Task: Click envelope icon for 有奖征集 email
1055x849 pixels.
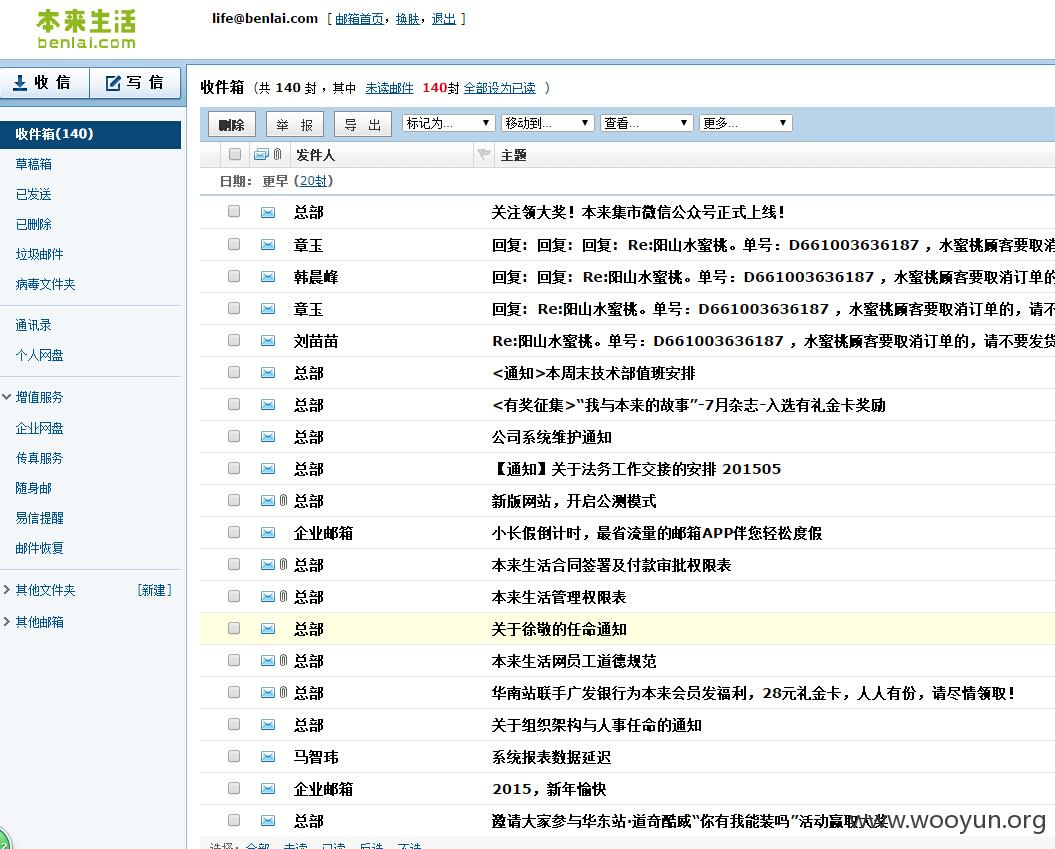Action: tap(268, 404)
